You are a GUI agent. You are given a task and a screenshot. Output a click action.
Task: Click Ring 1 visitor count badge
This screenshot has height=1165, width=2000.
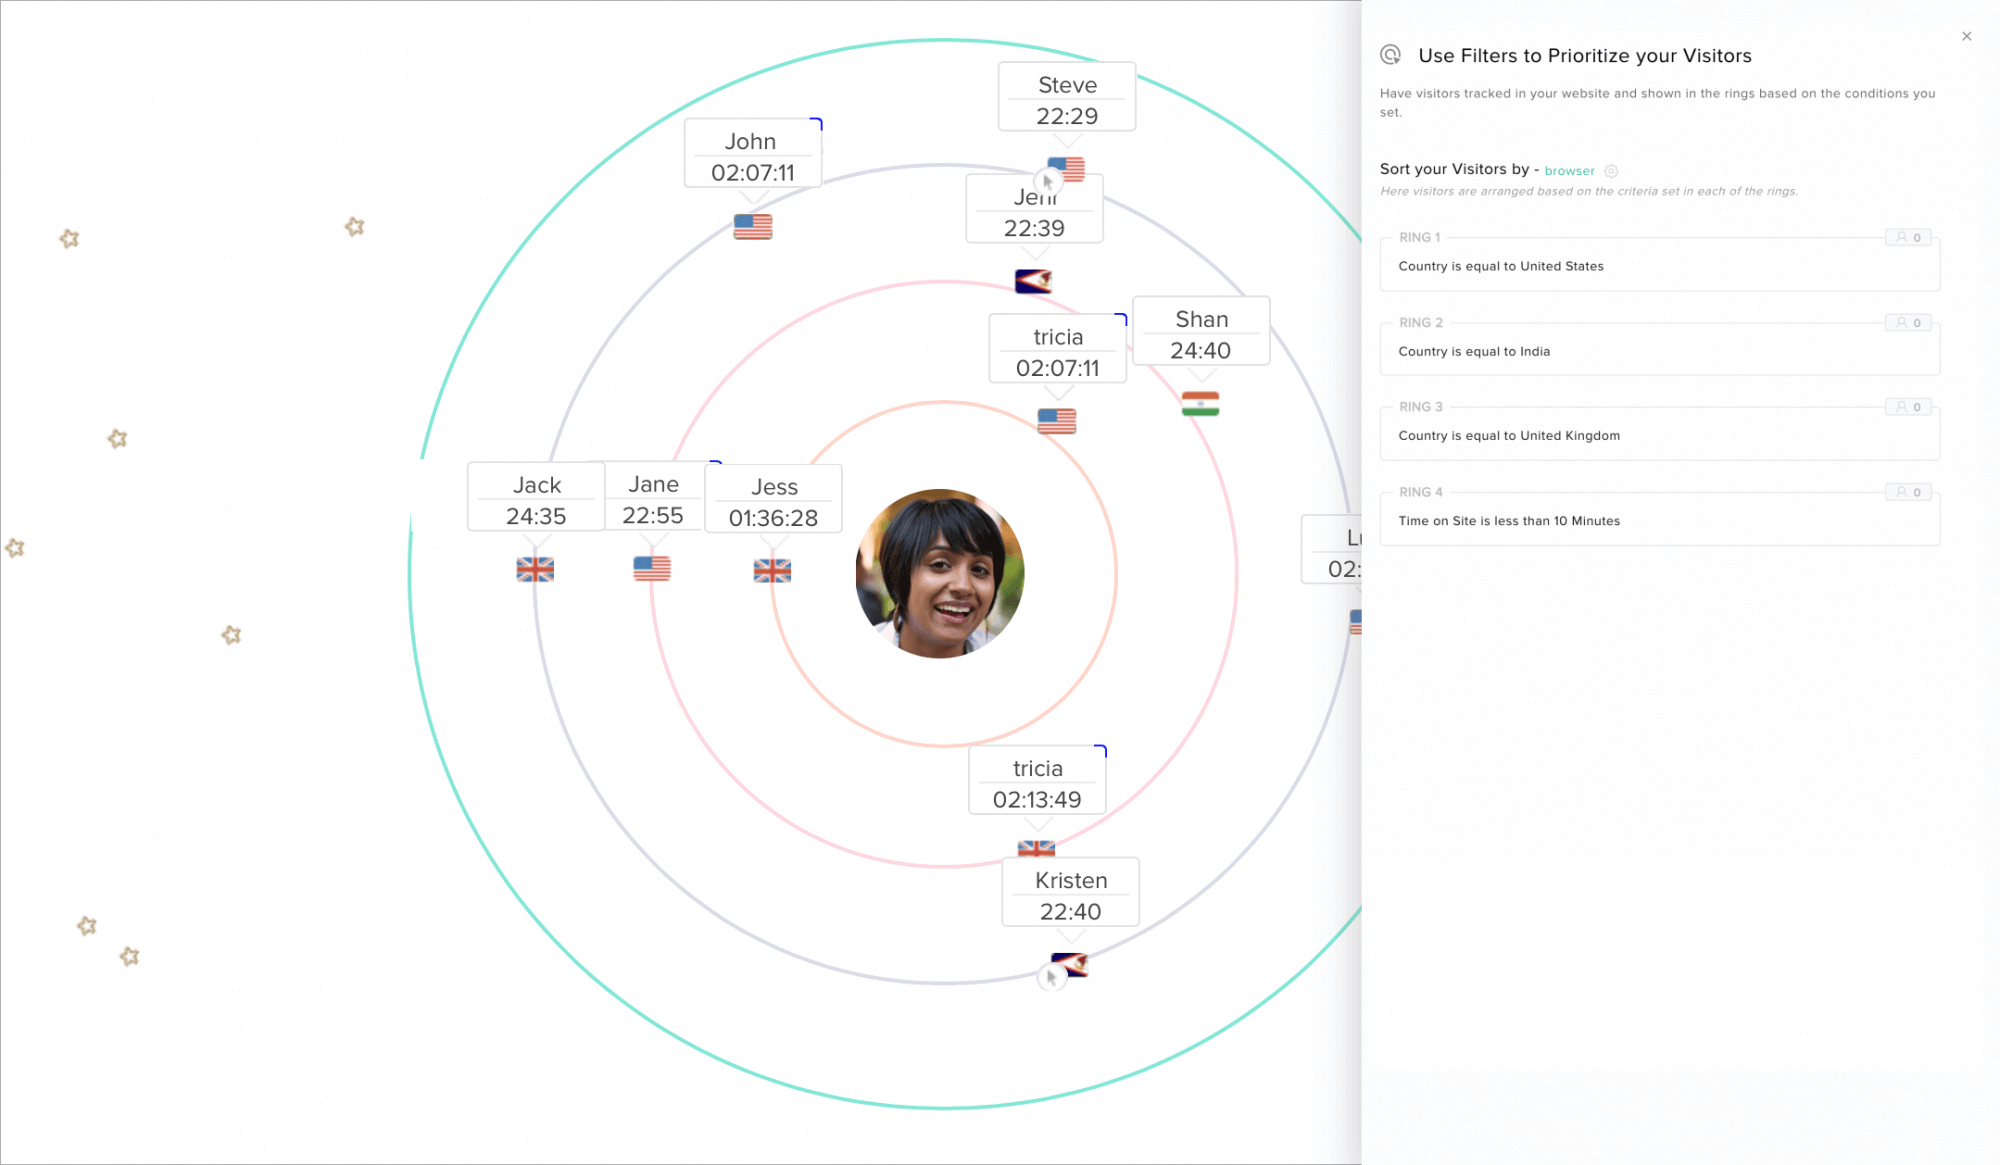1908,237
